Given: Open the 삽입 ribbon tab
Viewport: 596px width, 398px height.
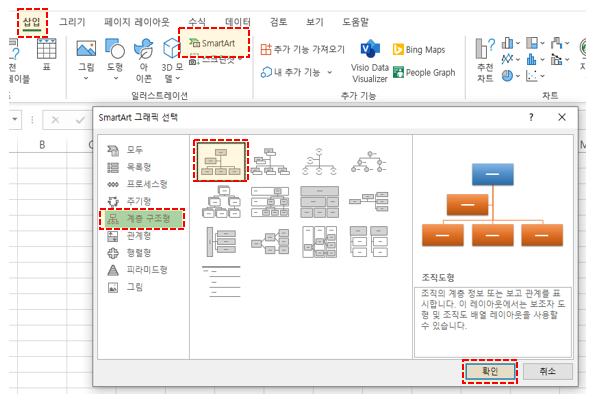Looking at the screenshot, I should point(32,22).
